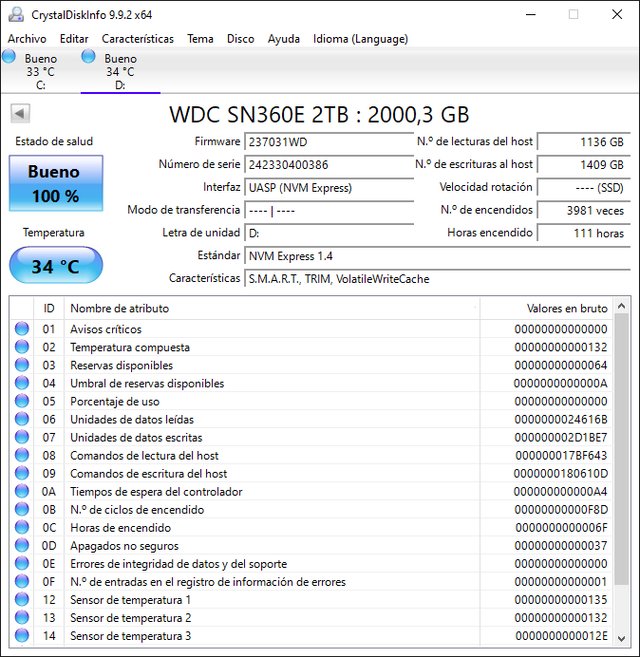Click status icon for Sensor de temperatura 2
Image resolution: width=640 pixels, height=657 pixels.
click(22, 617)
